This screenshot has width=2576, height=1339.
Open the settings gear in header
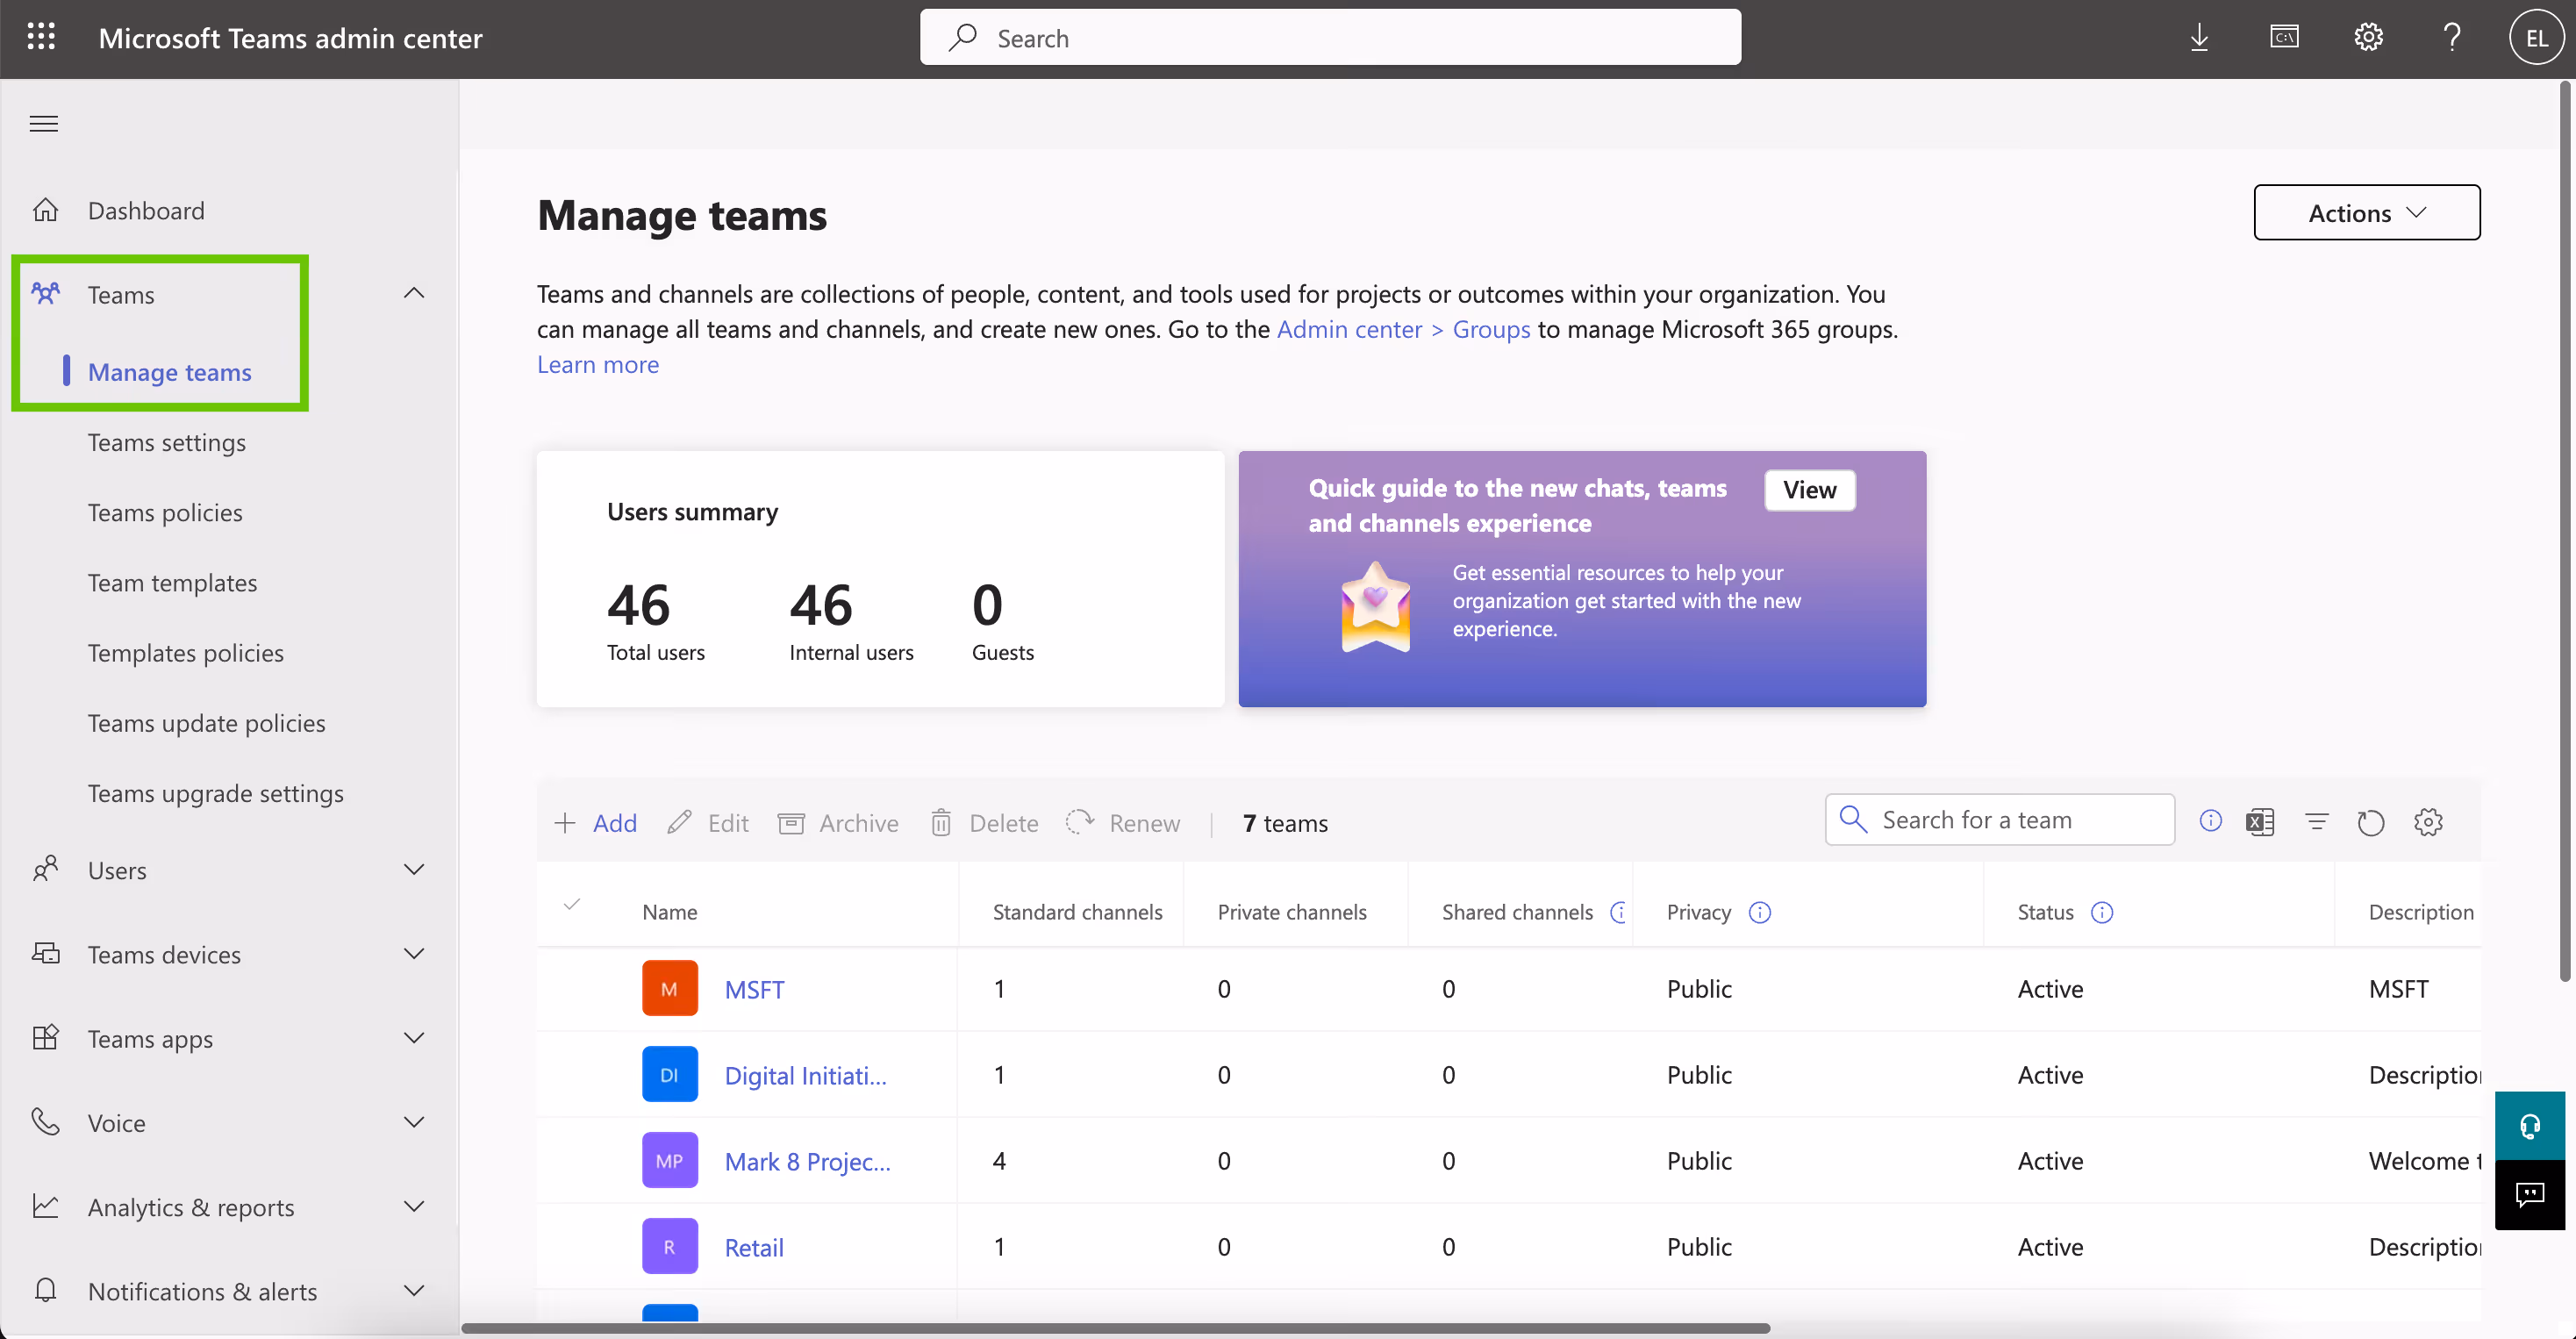pyautogui.click(x=2368, y=38)
